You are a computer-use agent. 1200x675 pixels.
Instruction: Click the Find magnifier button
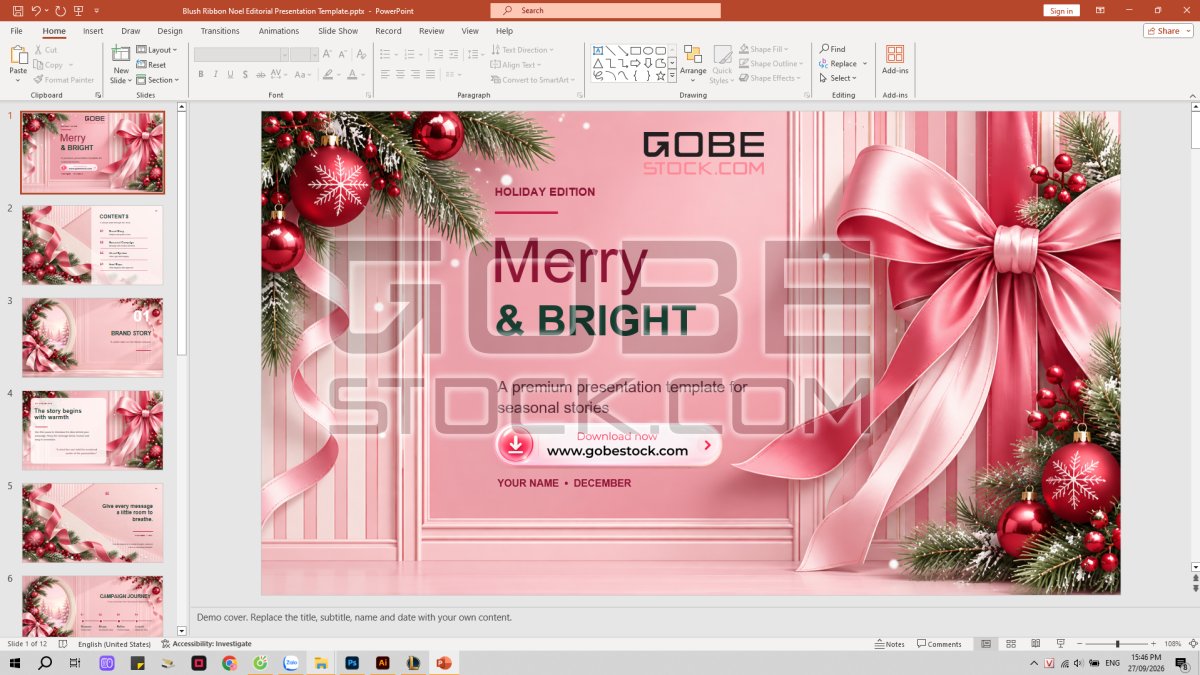coord(833,49)
